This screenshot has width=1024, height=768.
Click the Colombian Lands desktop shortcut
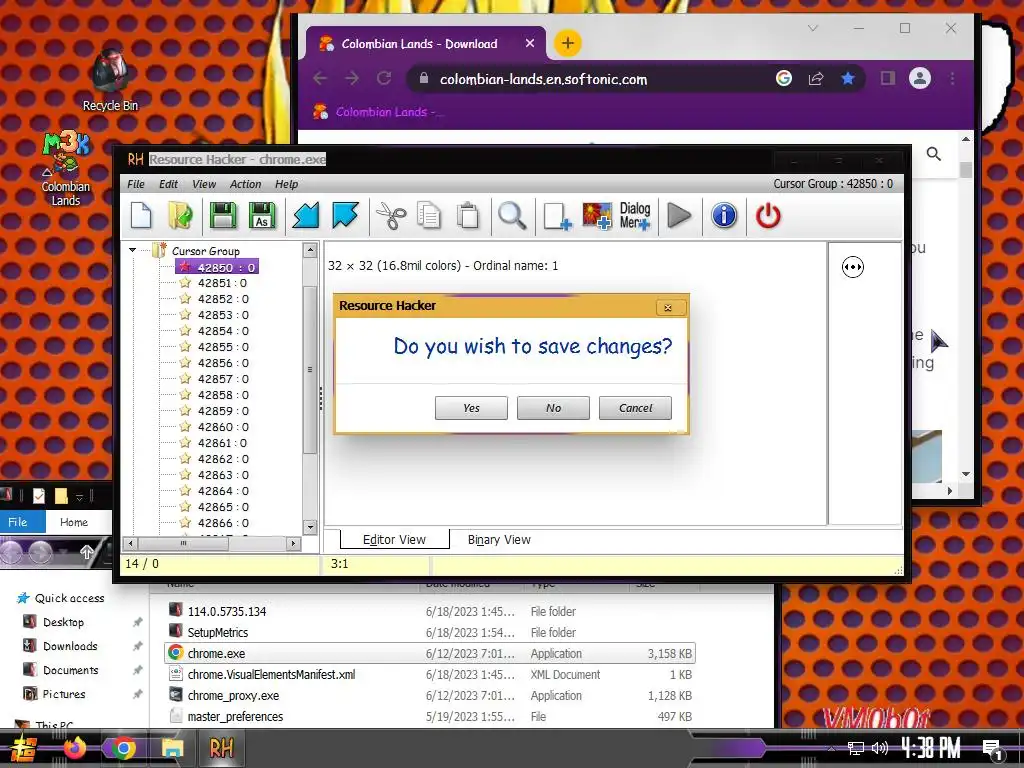pos(65,168)
